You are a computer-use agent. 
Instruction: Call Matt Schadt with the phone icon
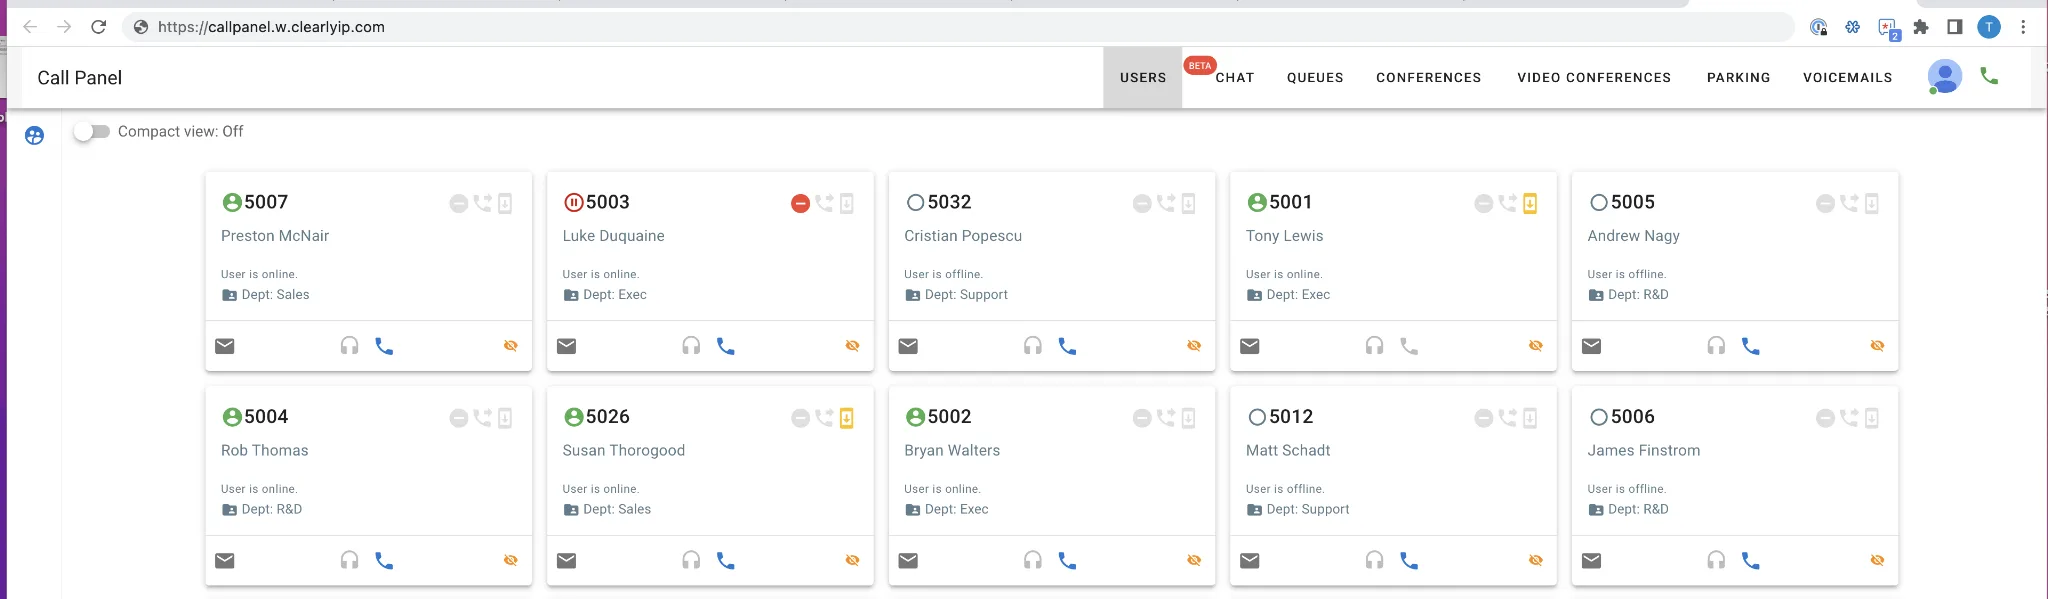pos(1409,561)
